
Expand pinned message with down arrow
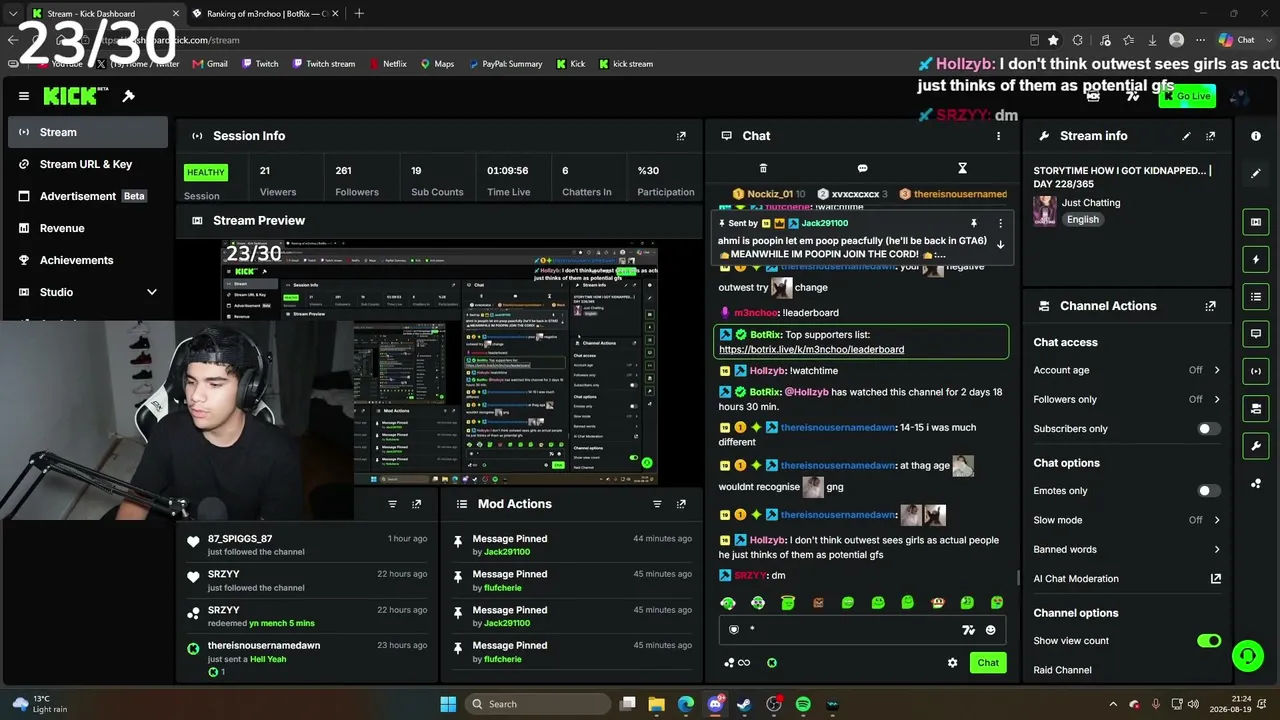point(1000,244)
